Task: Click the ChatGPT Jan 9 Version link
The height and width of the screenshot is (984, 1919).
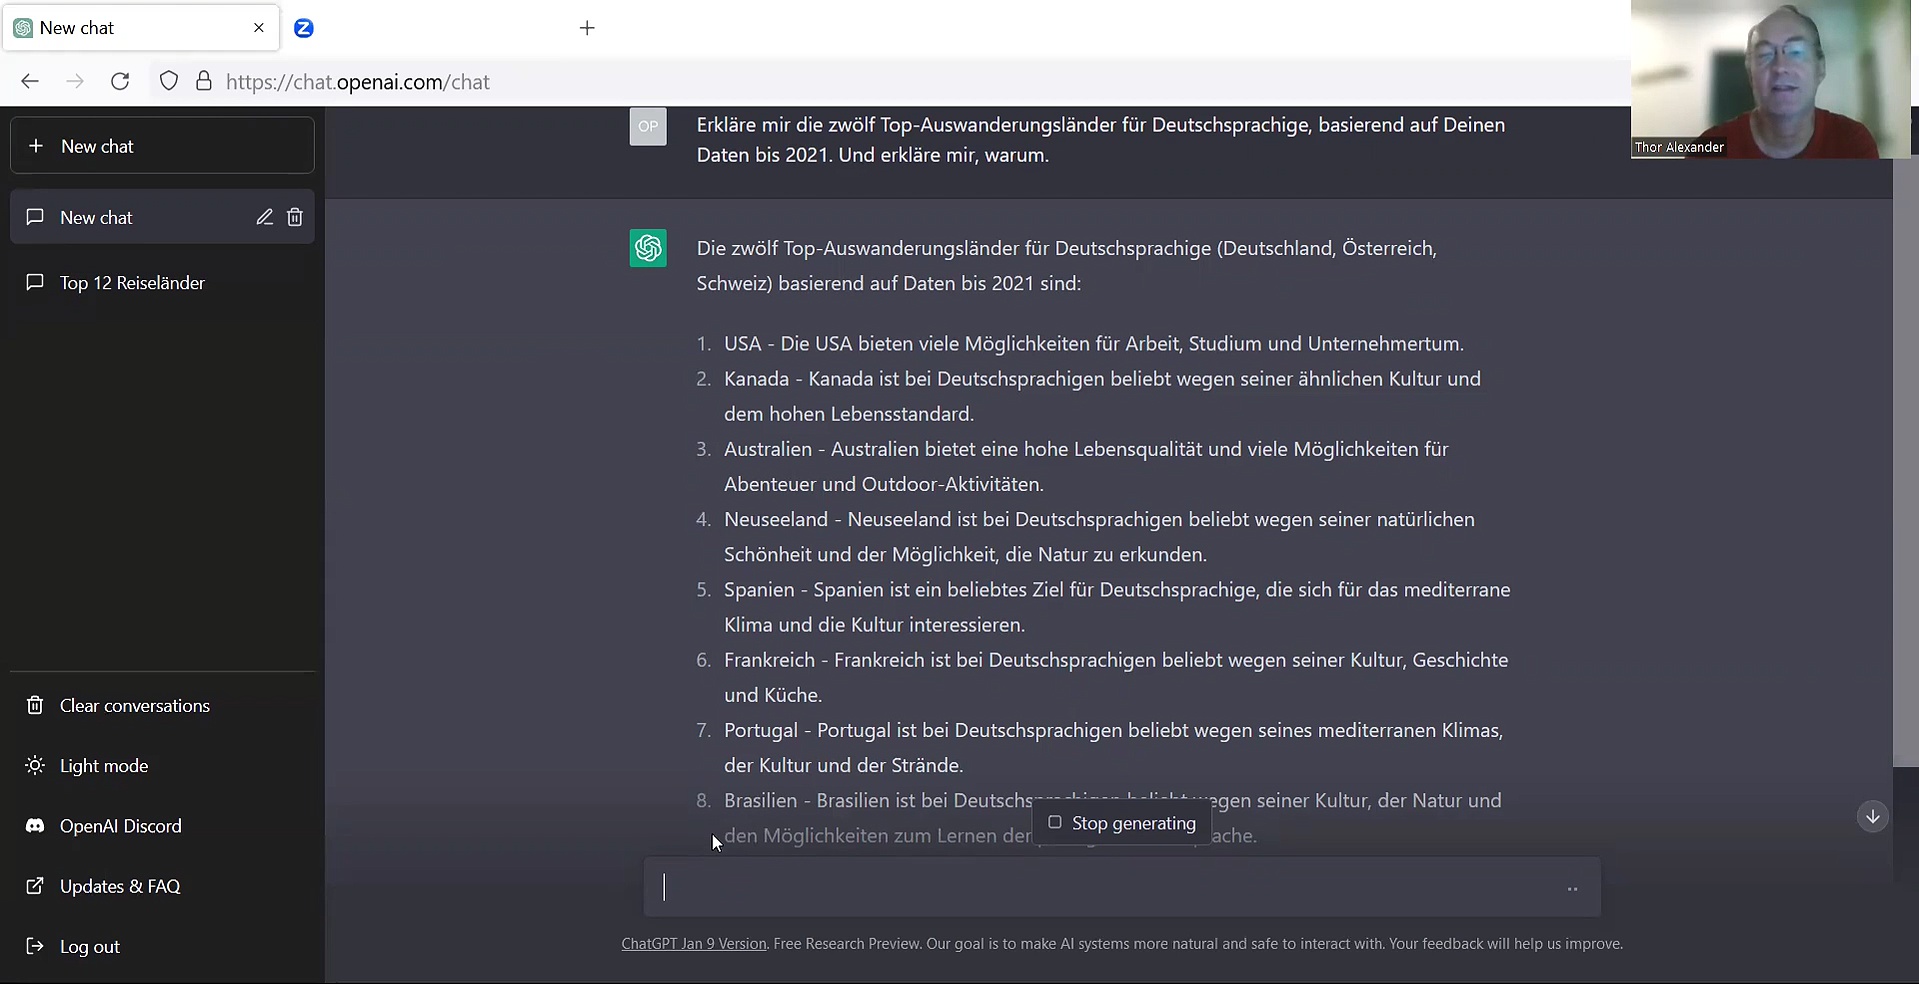Action: pyautogui.click(x=693, y=944)
